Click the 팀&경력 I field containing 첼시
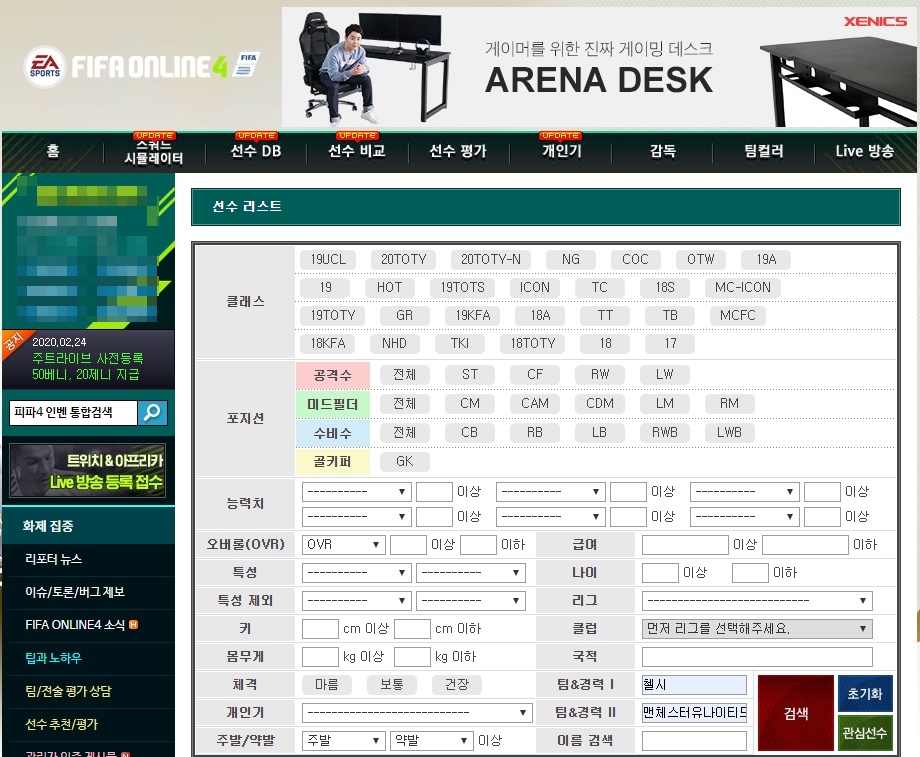Viewport: 920px width, 757px height. (694, 685)
